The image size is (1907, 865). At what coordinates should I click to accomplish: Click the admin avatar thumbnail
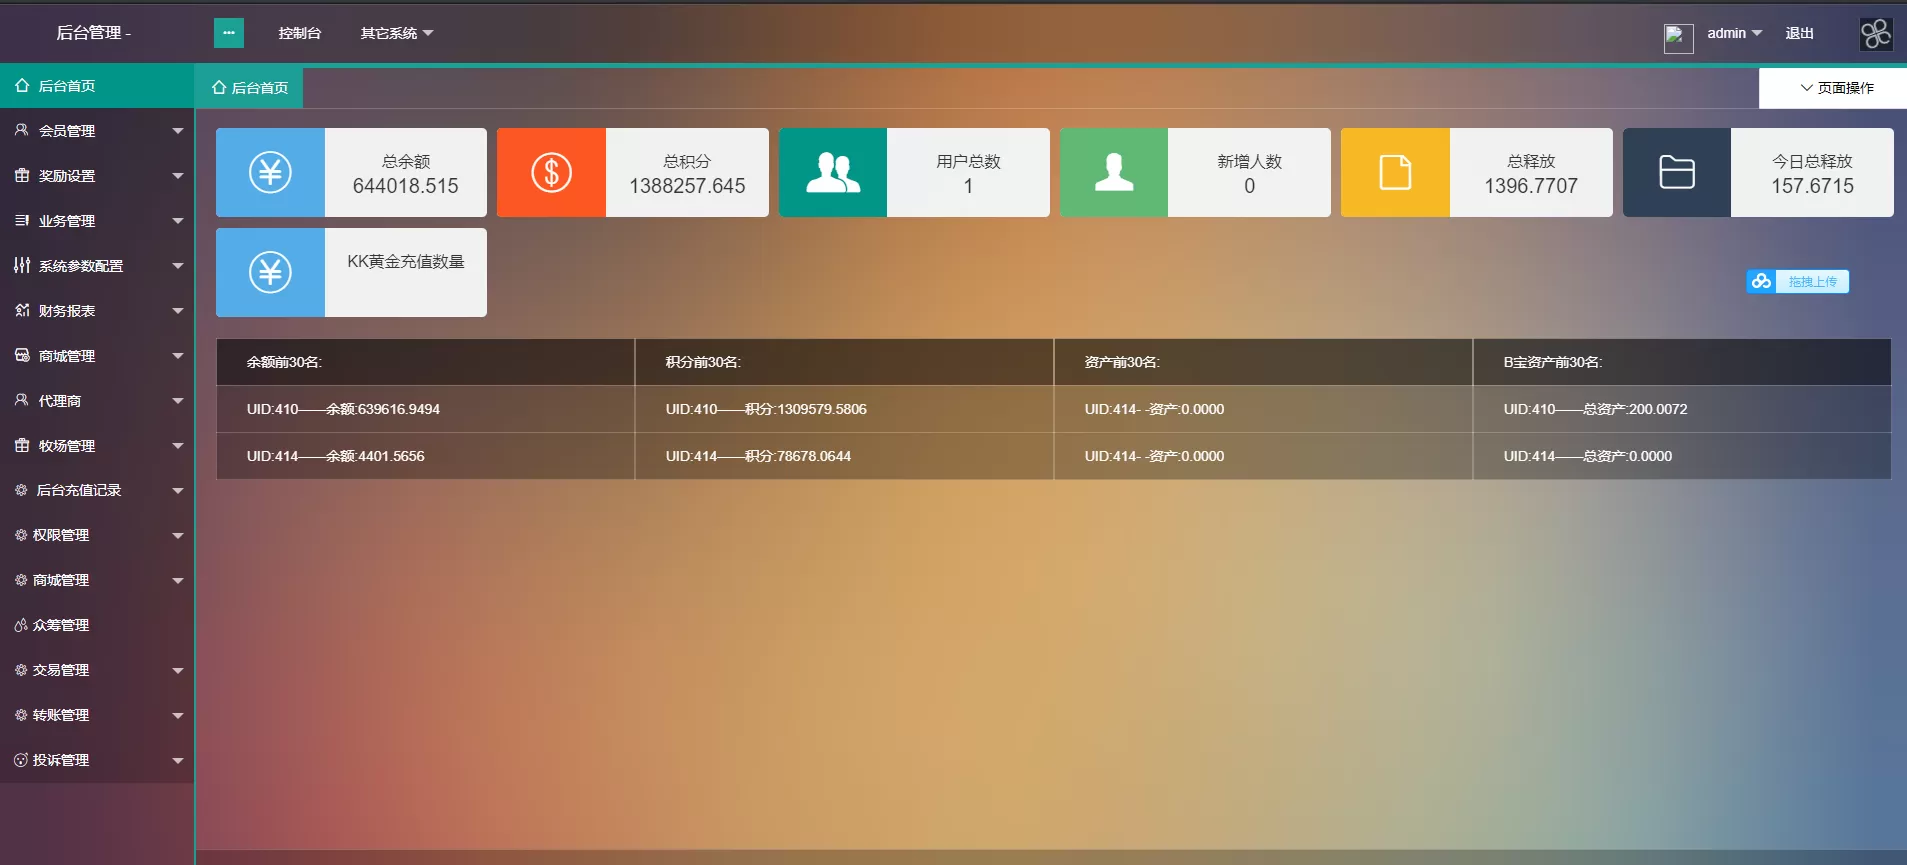click(x=1677, y=38)
